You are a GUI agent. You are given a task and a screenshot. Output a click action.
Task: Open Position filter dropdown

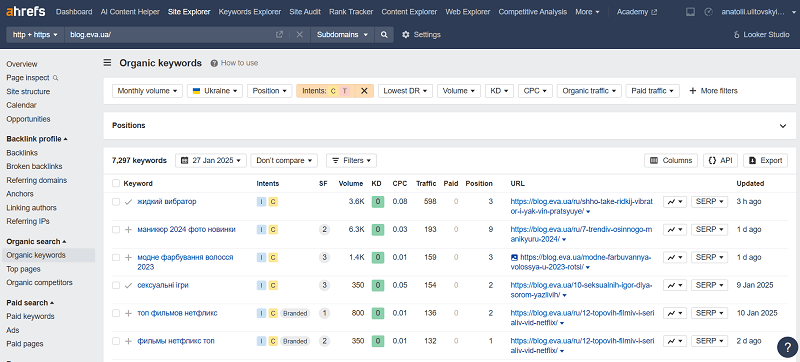[x=269, y=91]
